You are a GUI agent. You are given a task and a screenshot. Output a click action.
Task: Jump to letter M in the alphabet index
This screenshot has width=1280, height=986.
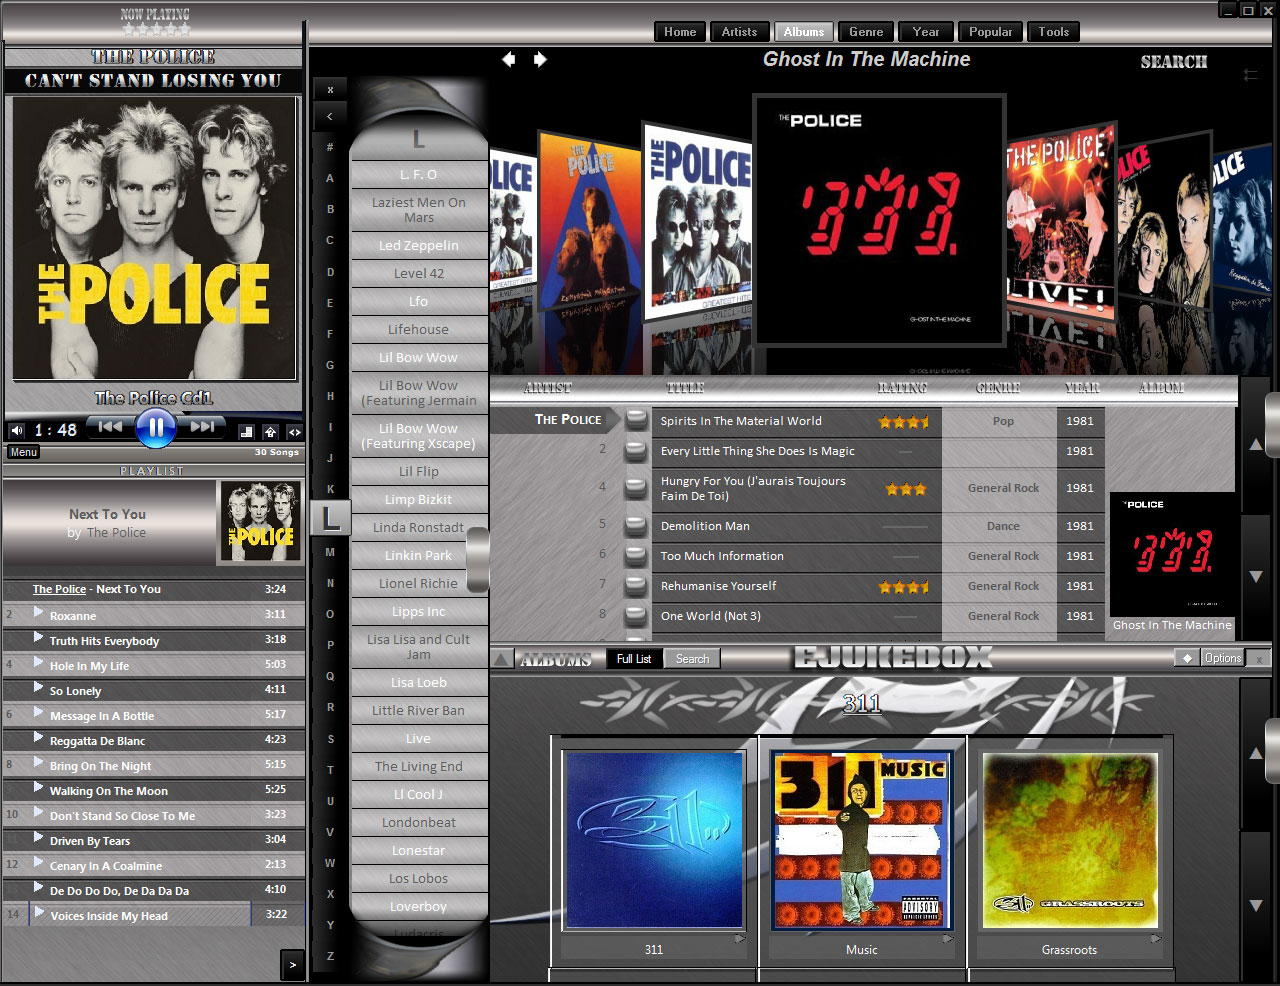point(330,552)
